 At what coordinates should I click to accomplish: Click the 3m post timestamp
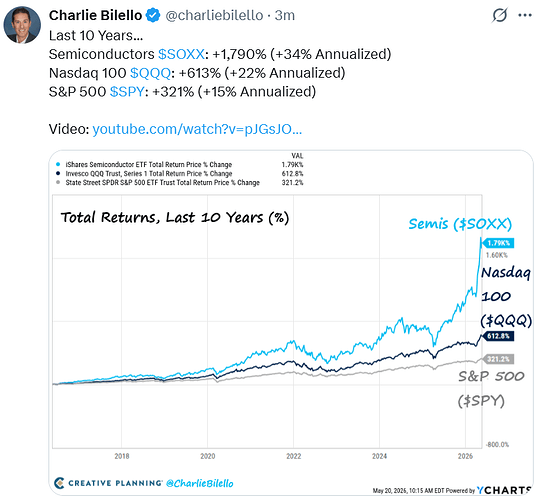pos(285,15)
